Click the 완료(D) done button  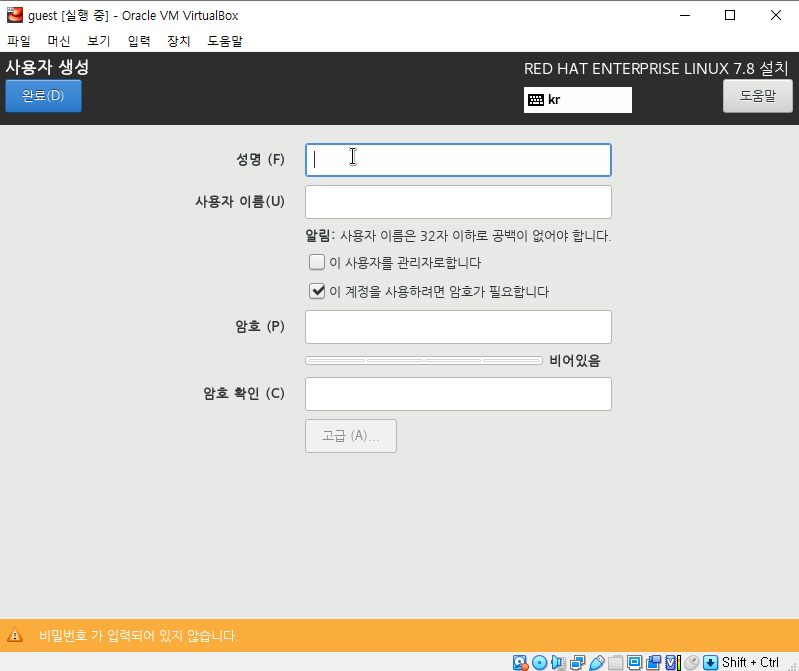click(43, 96)
